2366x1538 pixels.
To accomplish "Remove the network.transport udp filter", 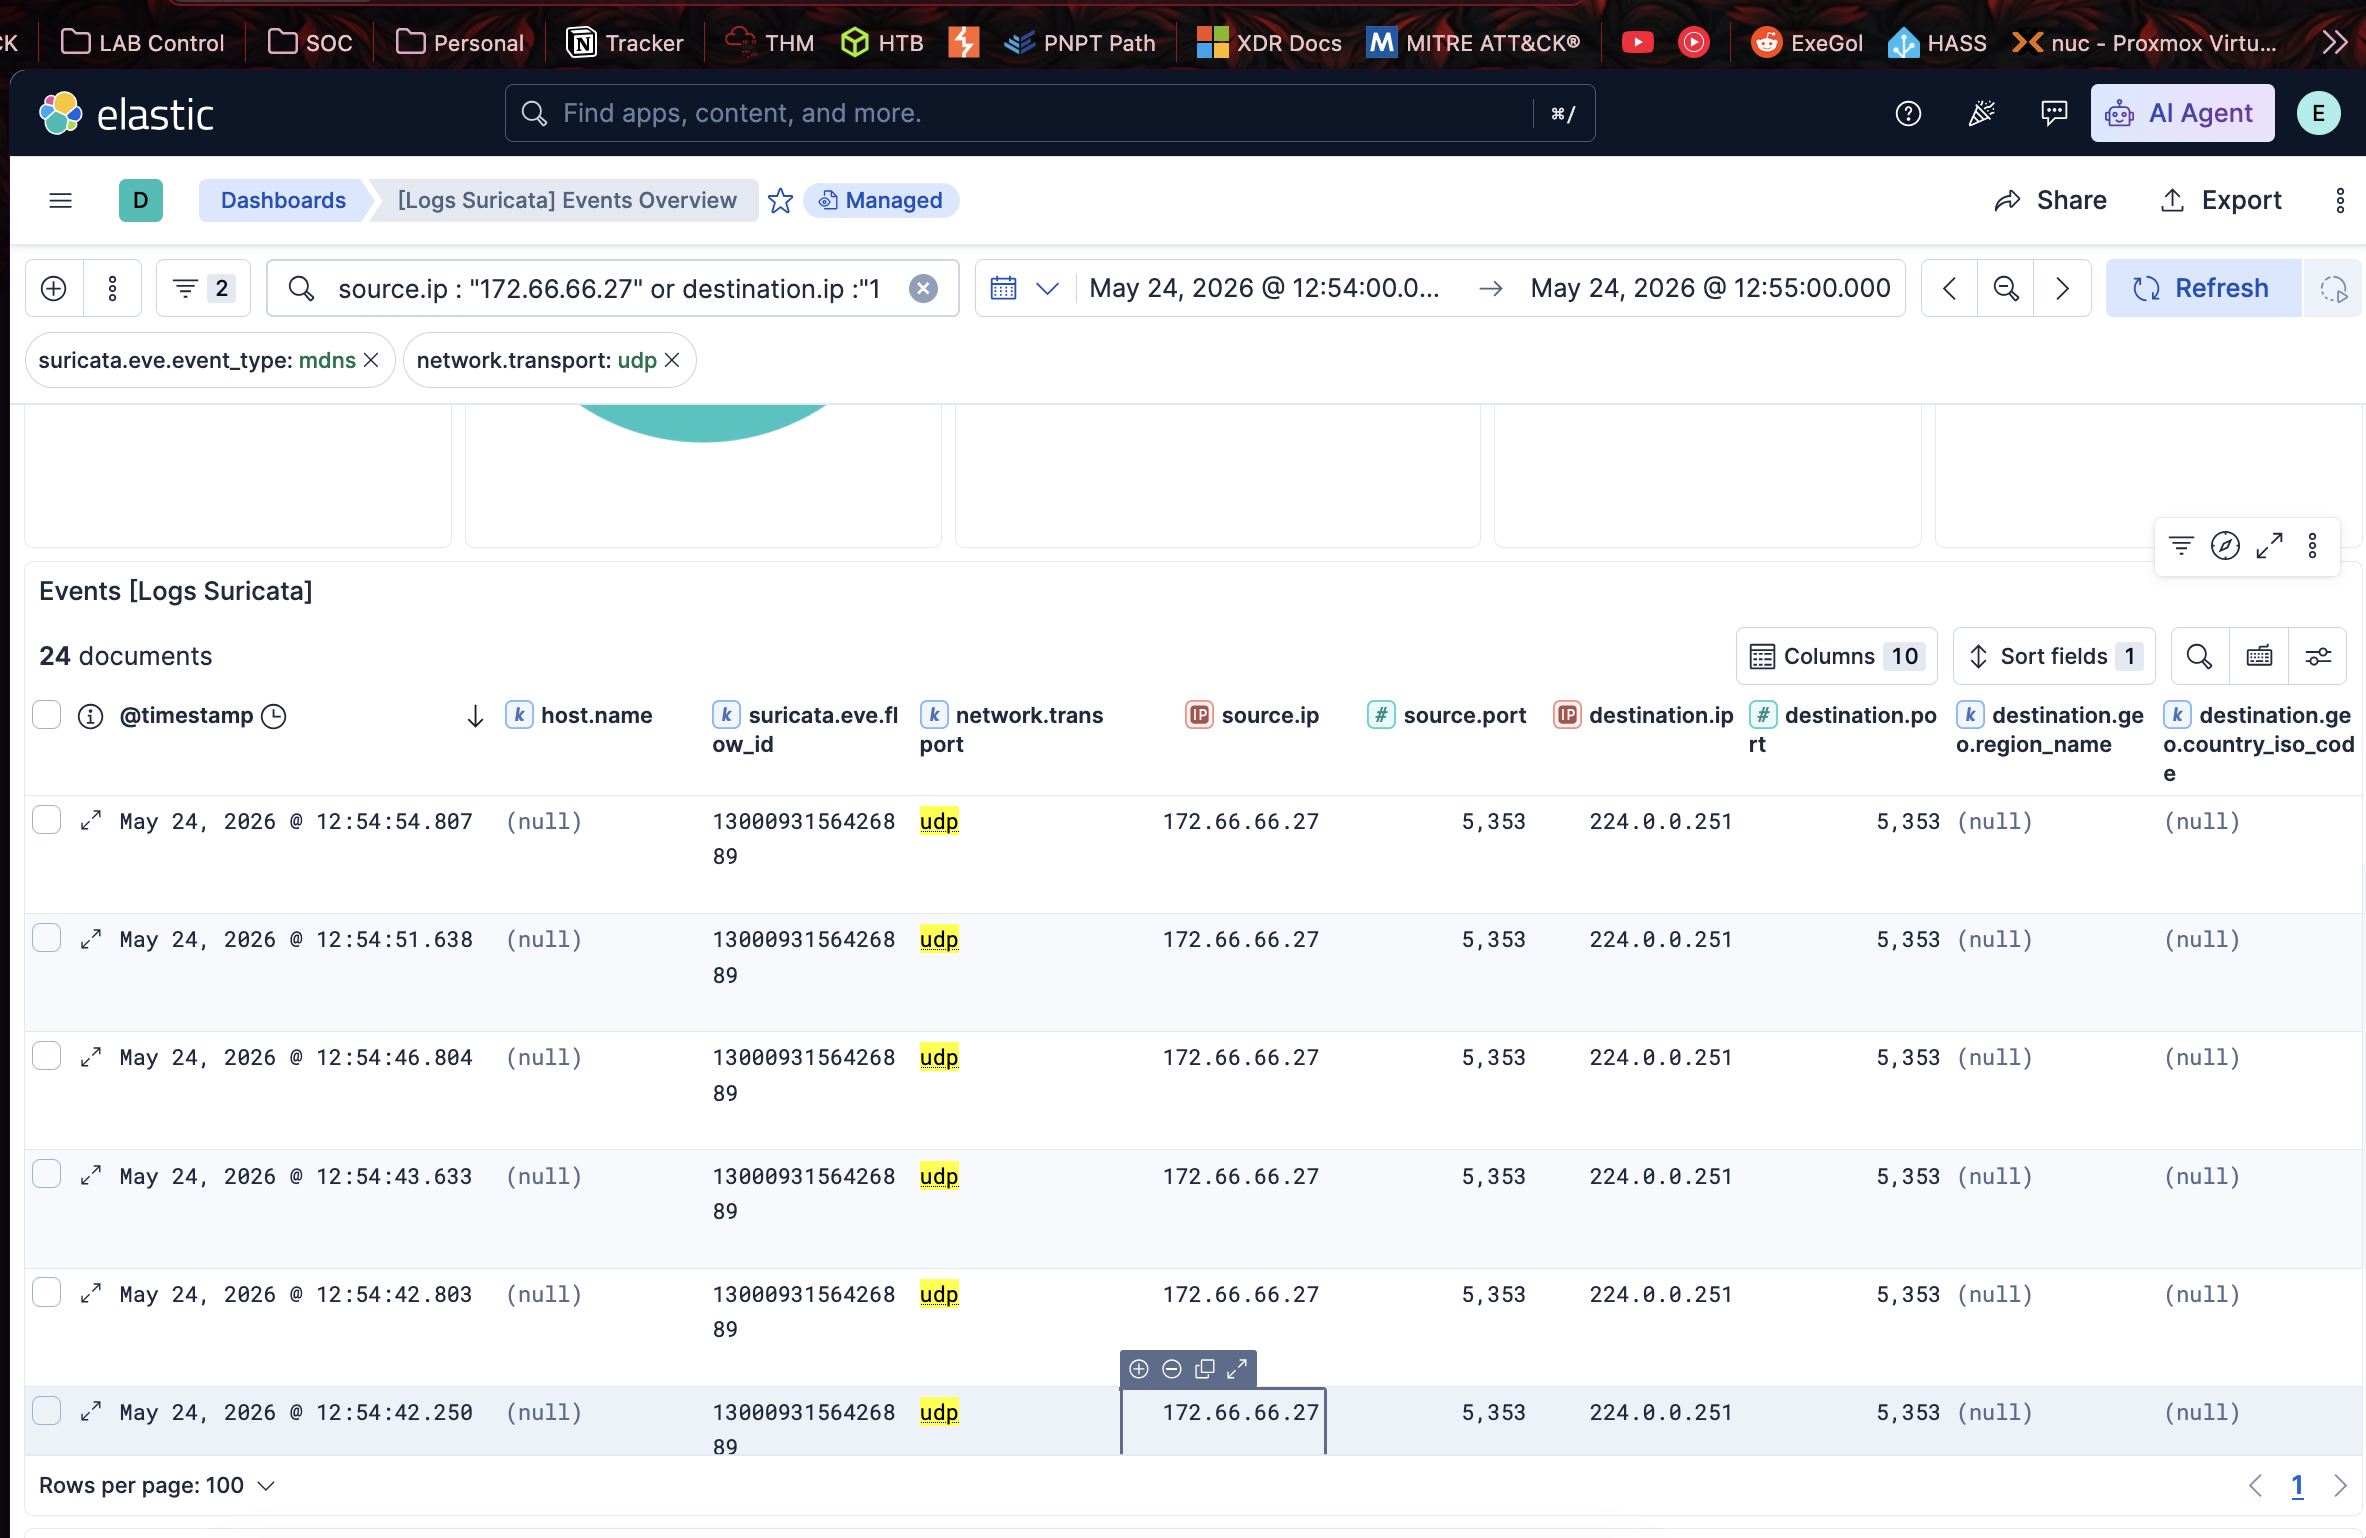I will (x=672, y=360).
